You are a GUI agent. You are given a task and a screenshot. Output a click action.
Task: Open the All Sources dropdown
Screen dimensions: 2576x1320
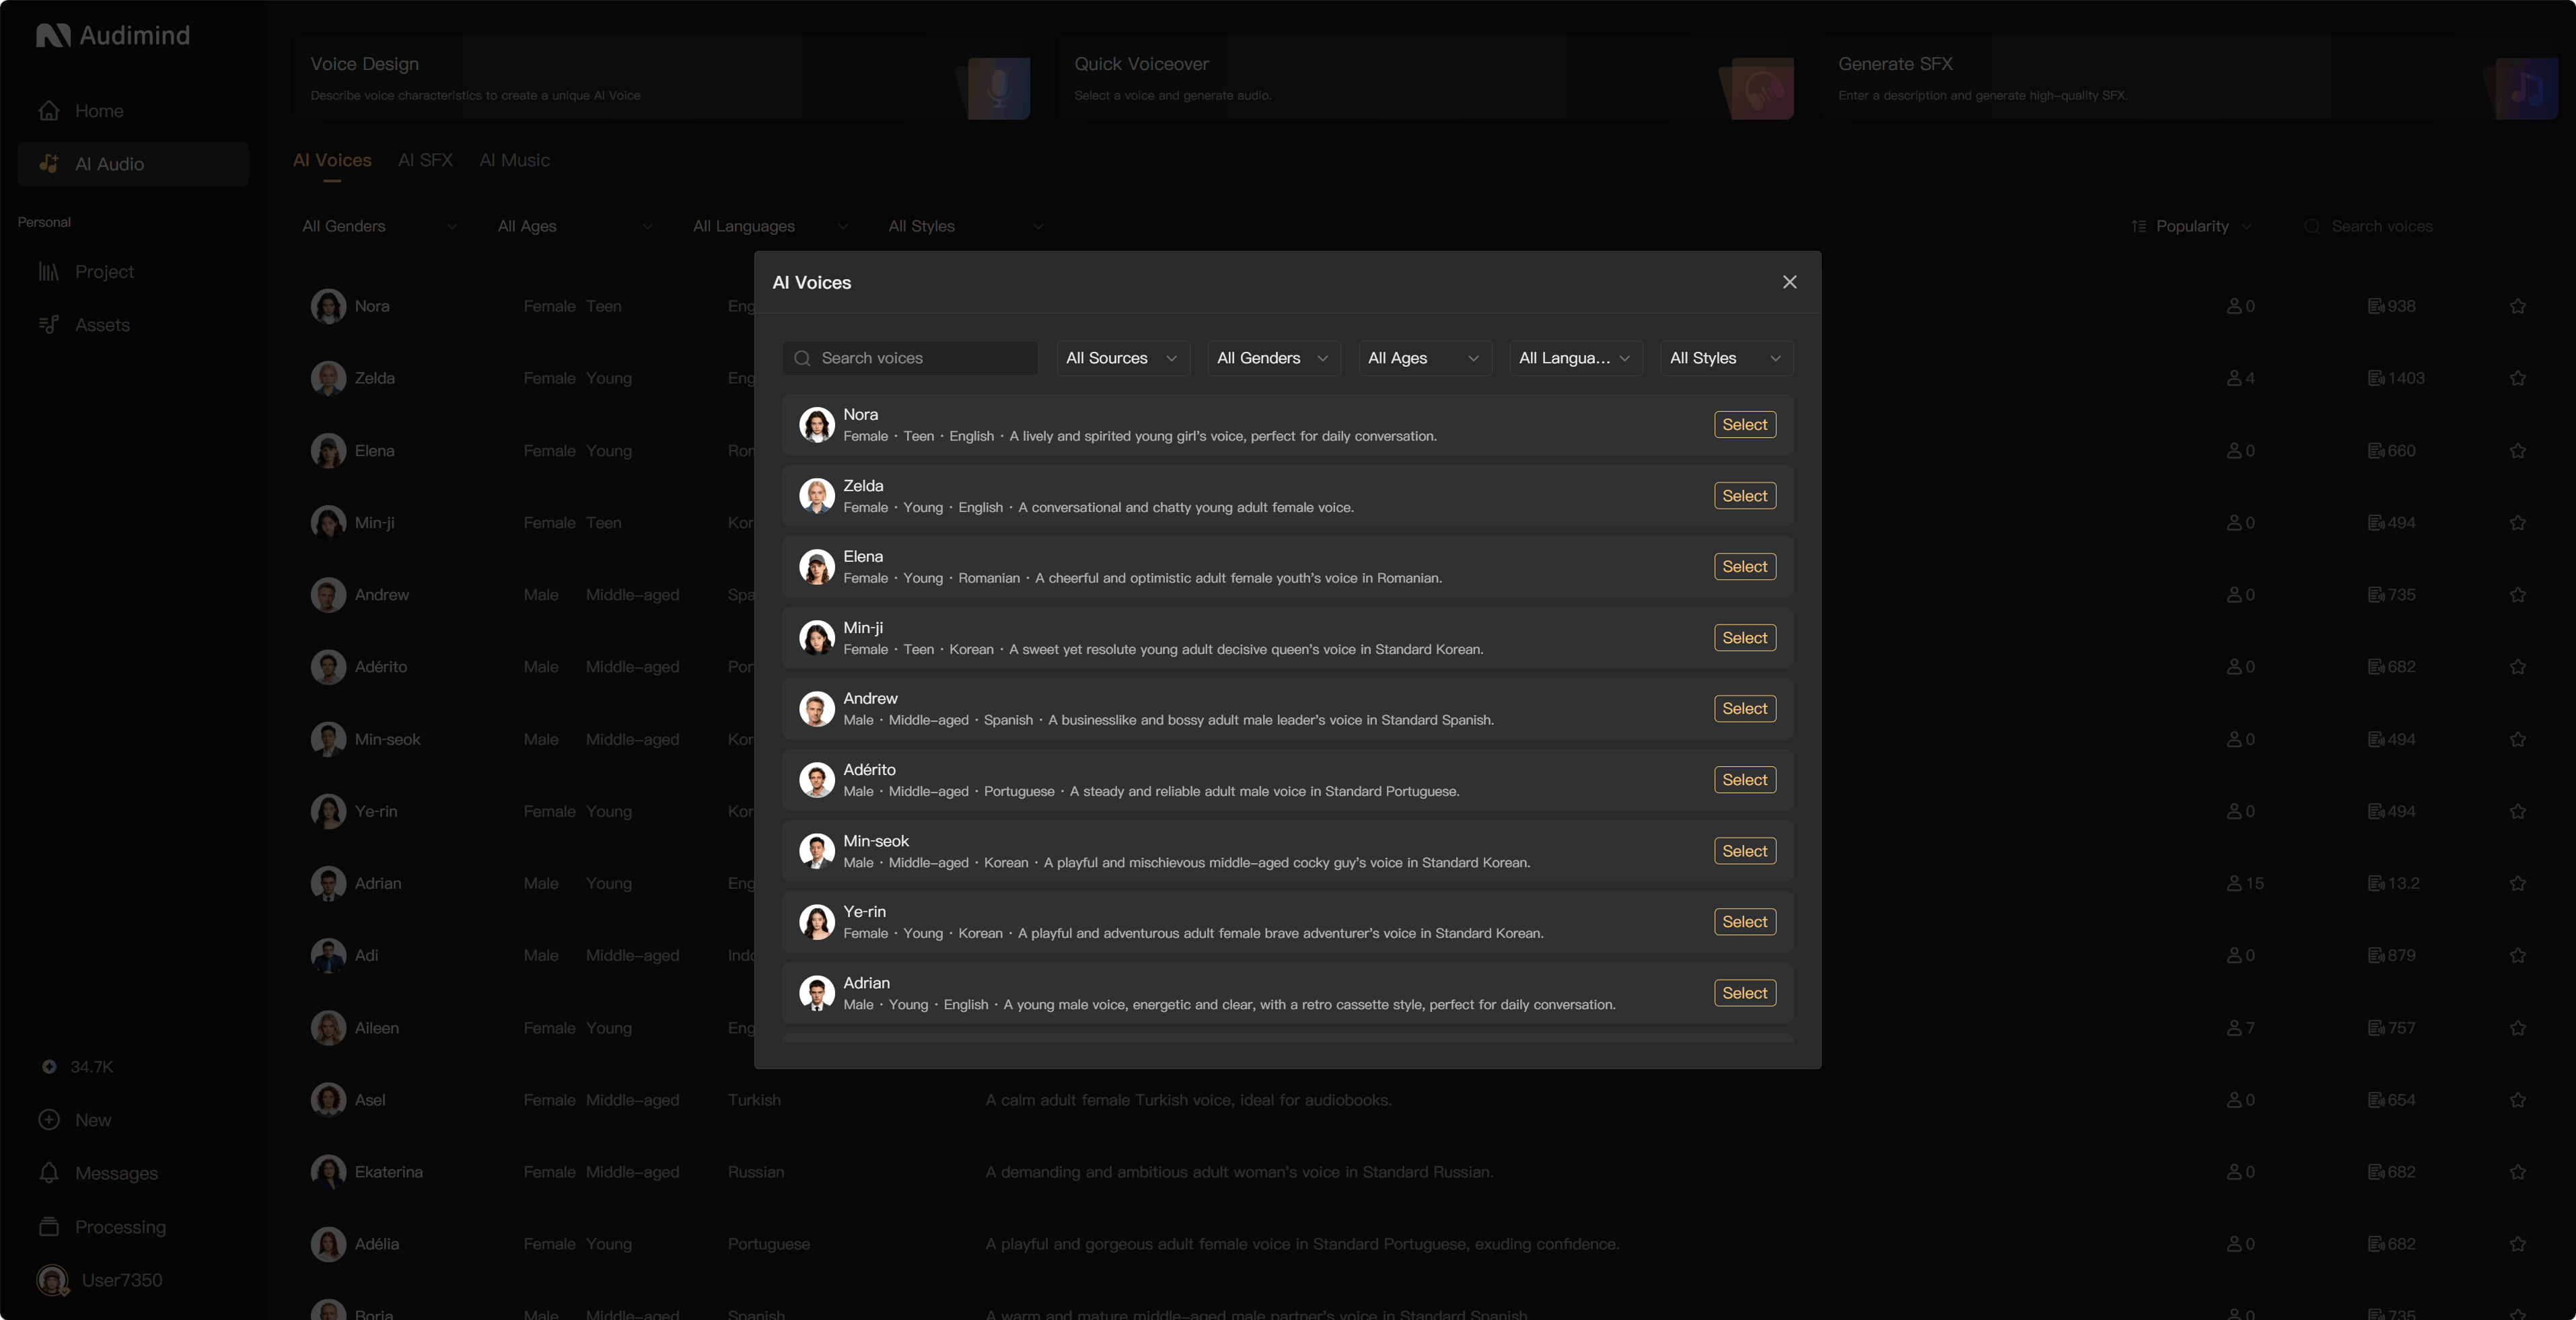[x=1122, y=358]
